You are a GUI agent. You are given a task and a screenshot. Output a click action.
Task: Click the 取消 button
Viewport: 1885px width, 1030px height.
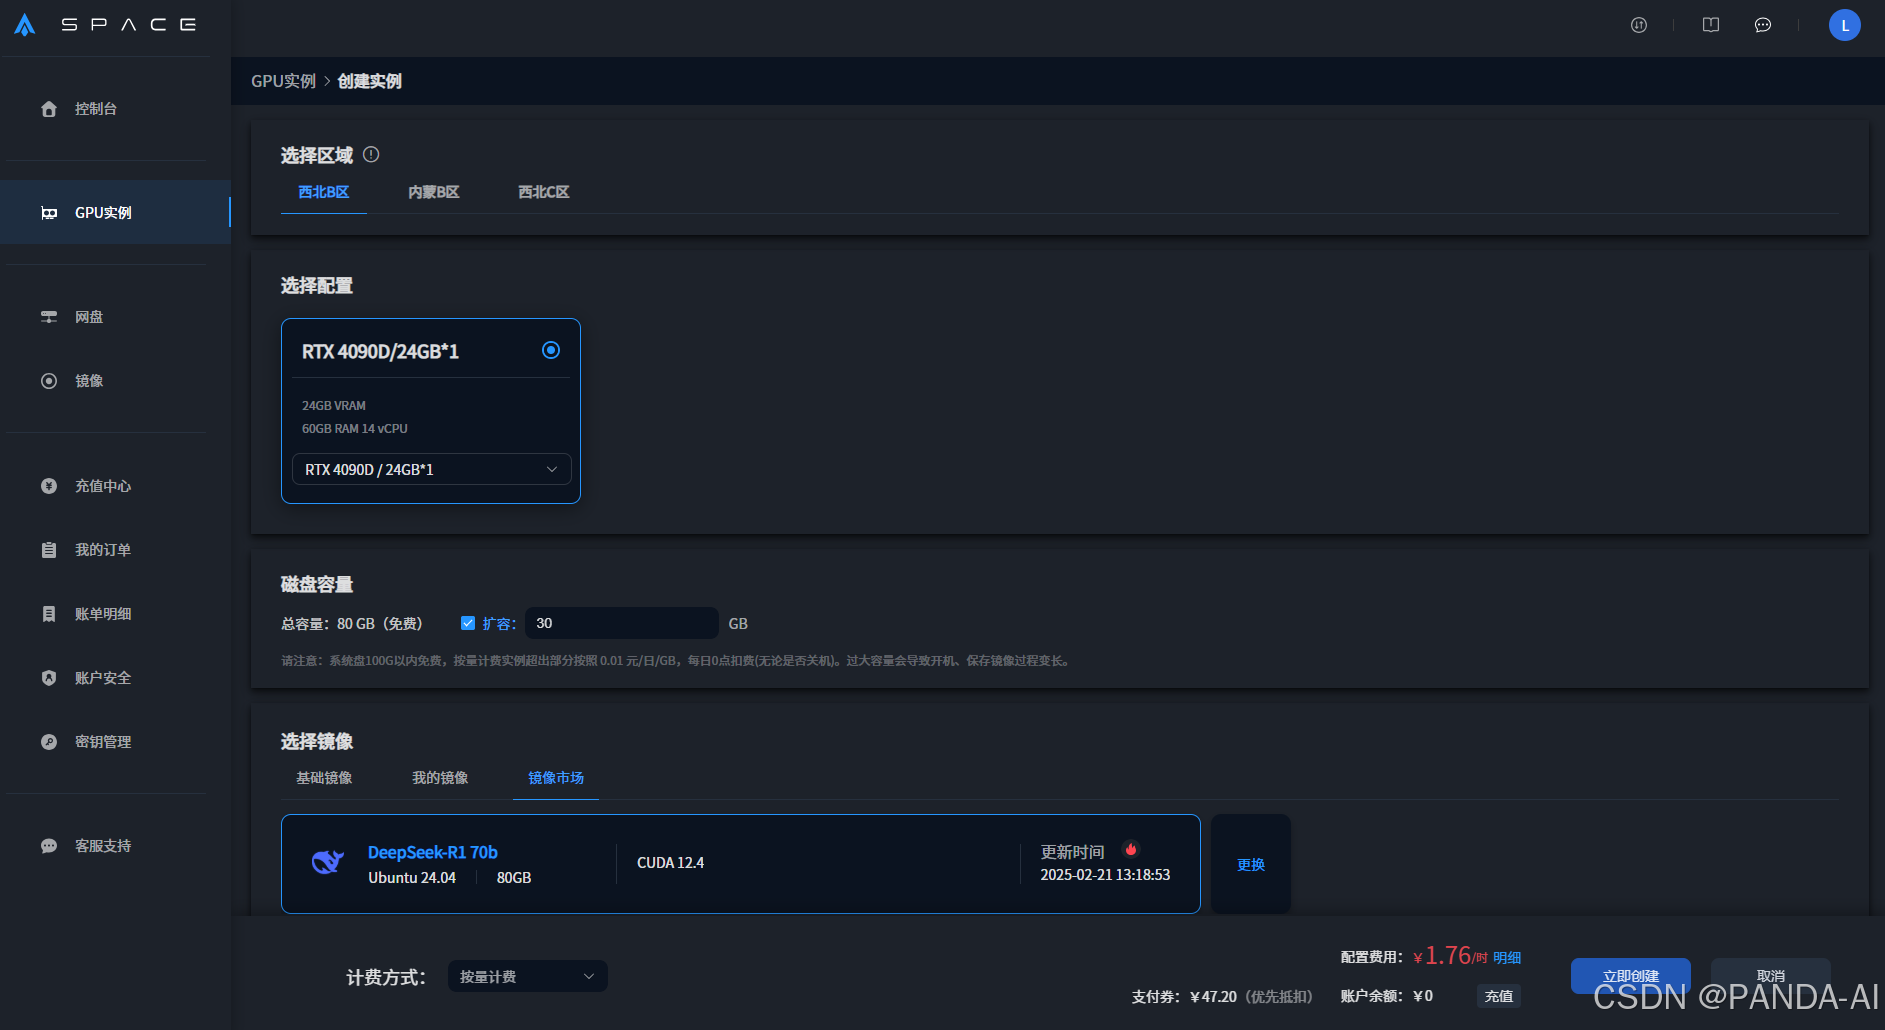coord(1771,976)
